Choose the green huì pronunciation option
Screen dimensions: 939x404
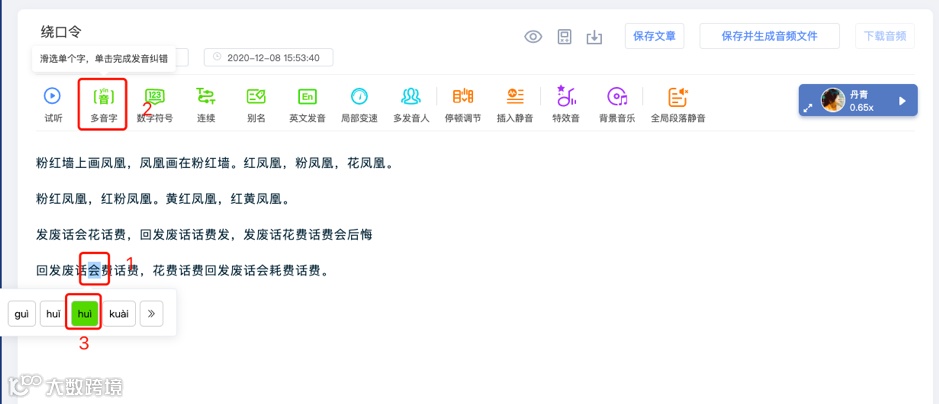[84, 314]
